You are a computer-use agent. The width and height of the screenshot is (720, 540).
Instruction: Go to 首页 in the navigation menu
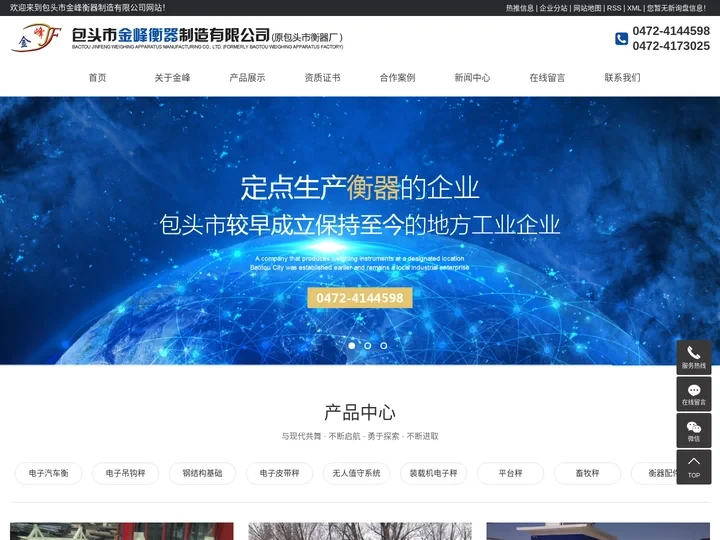tap(97, 78)
